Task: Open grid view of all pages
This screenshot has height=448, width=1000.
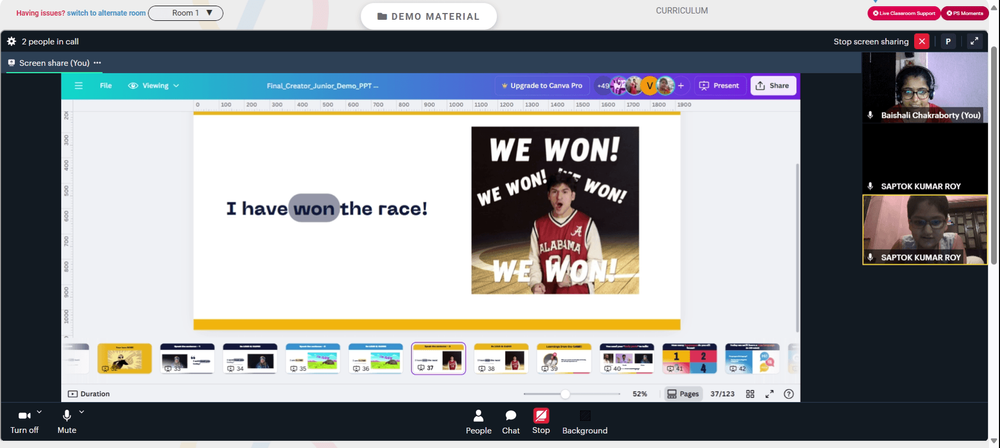Action: pos(750,394)
